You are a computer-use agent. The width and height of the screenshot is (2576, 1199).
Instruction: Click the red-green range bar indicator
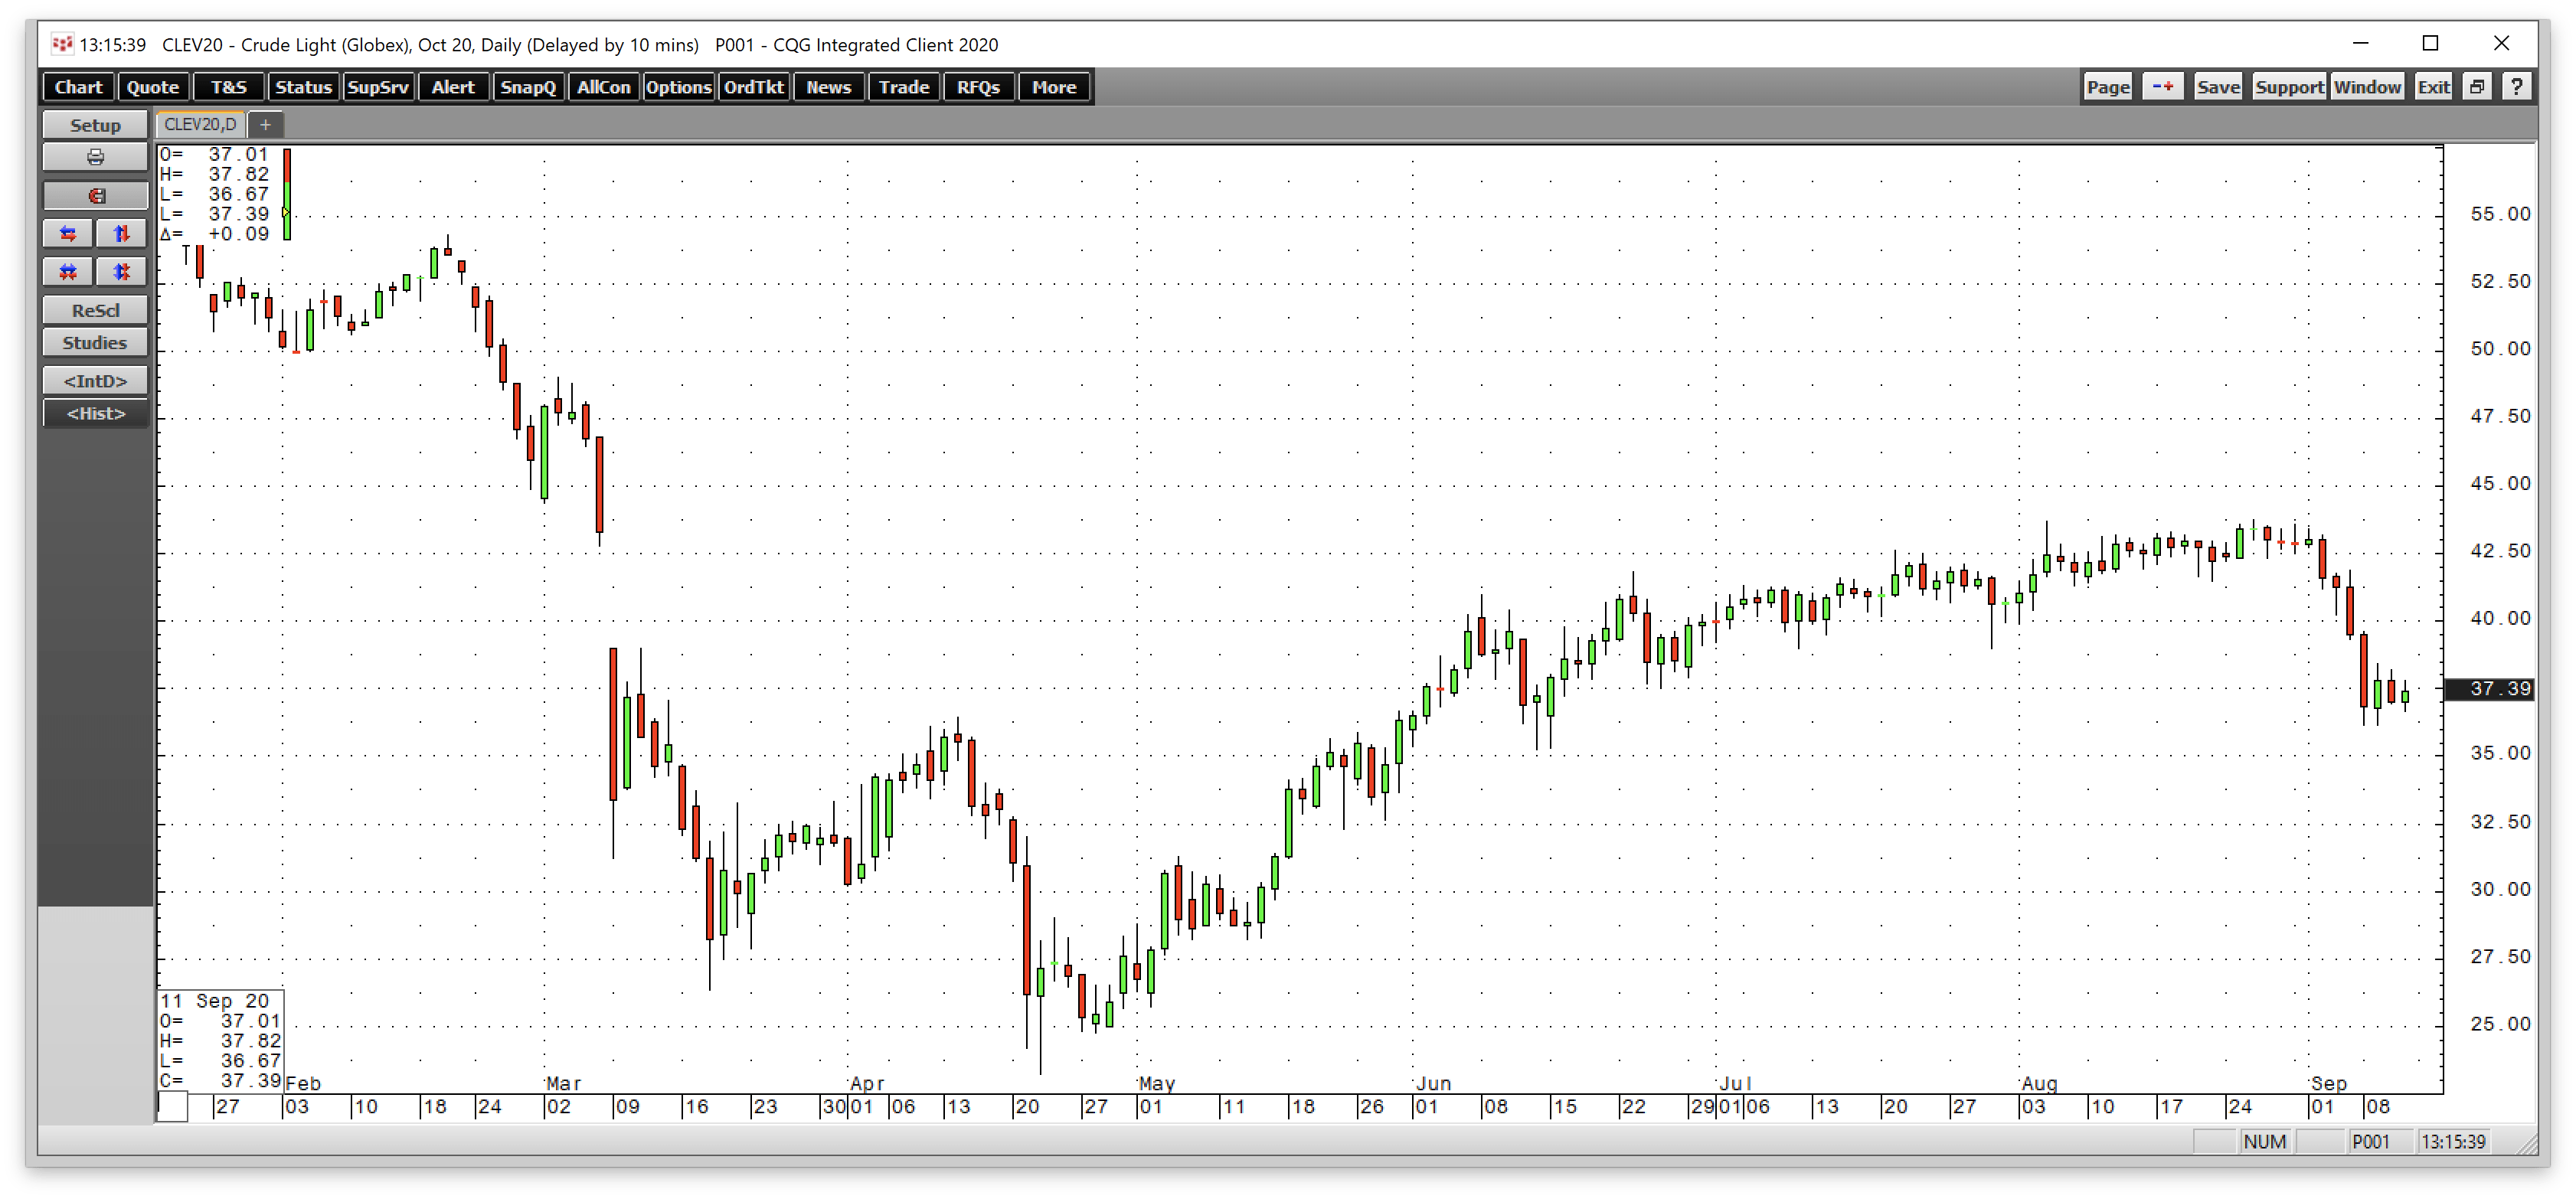coord(287,194)
